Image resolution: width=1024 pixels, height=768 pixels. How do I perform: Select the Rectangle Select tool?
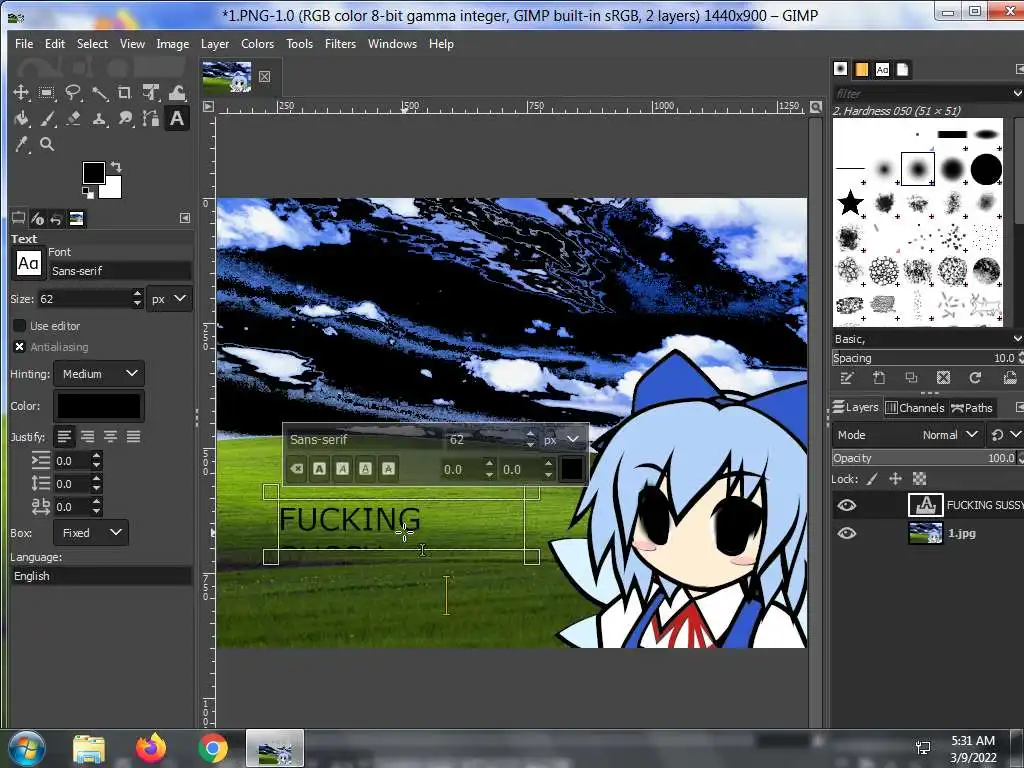46,93
